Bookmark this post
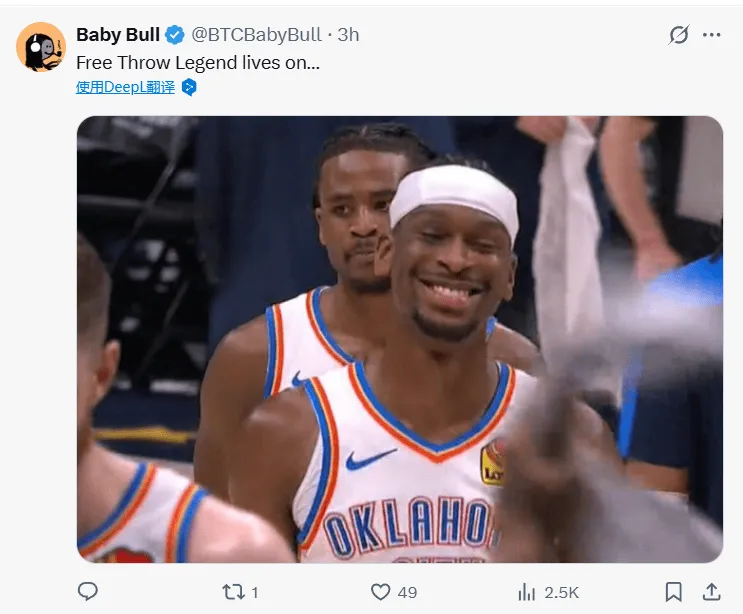The image size is (743, 614). pos(674,592)
